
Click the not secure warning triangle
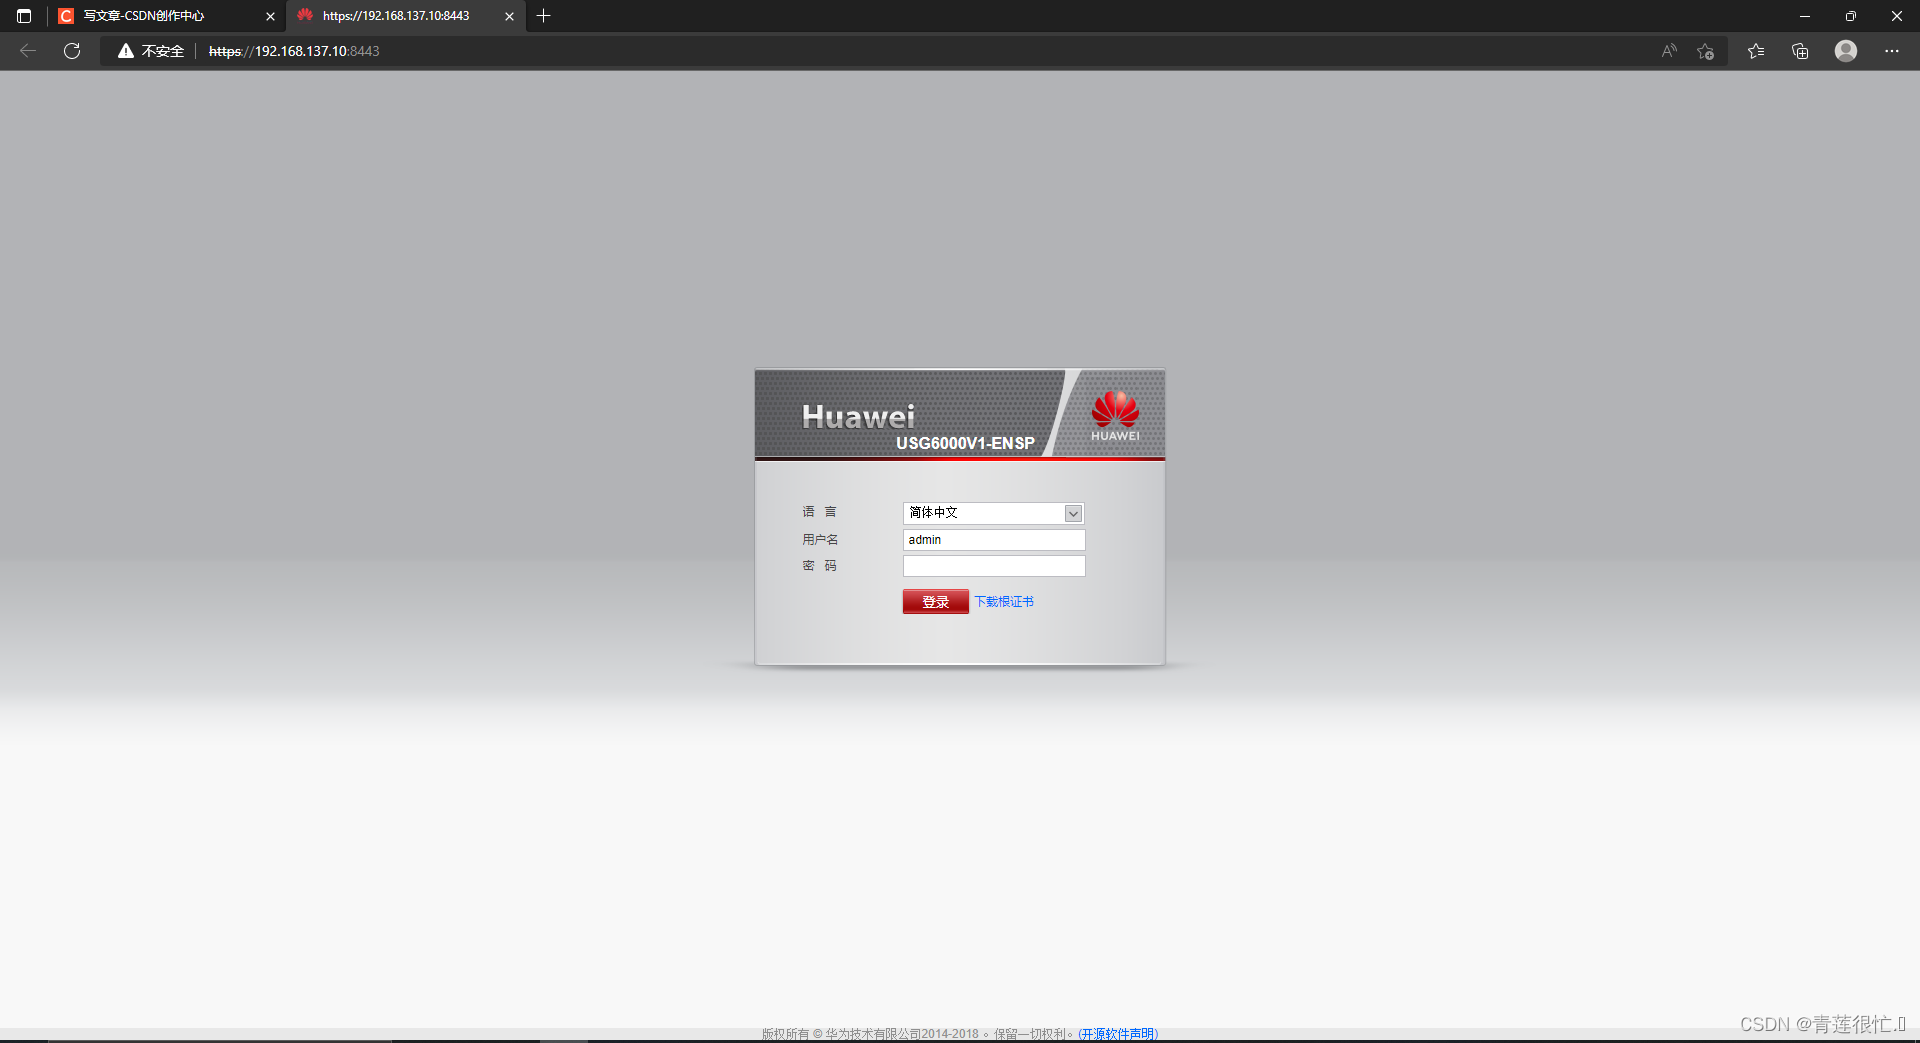pyautogui.click(x=126, y=51)
